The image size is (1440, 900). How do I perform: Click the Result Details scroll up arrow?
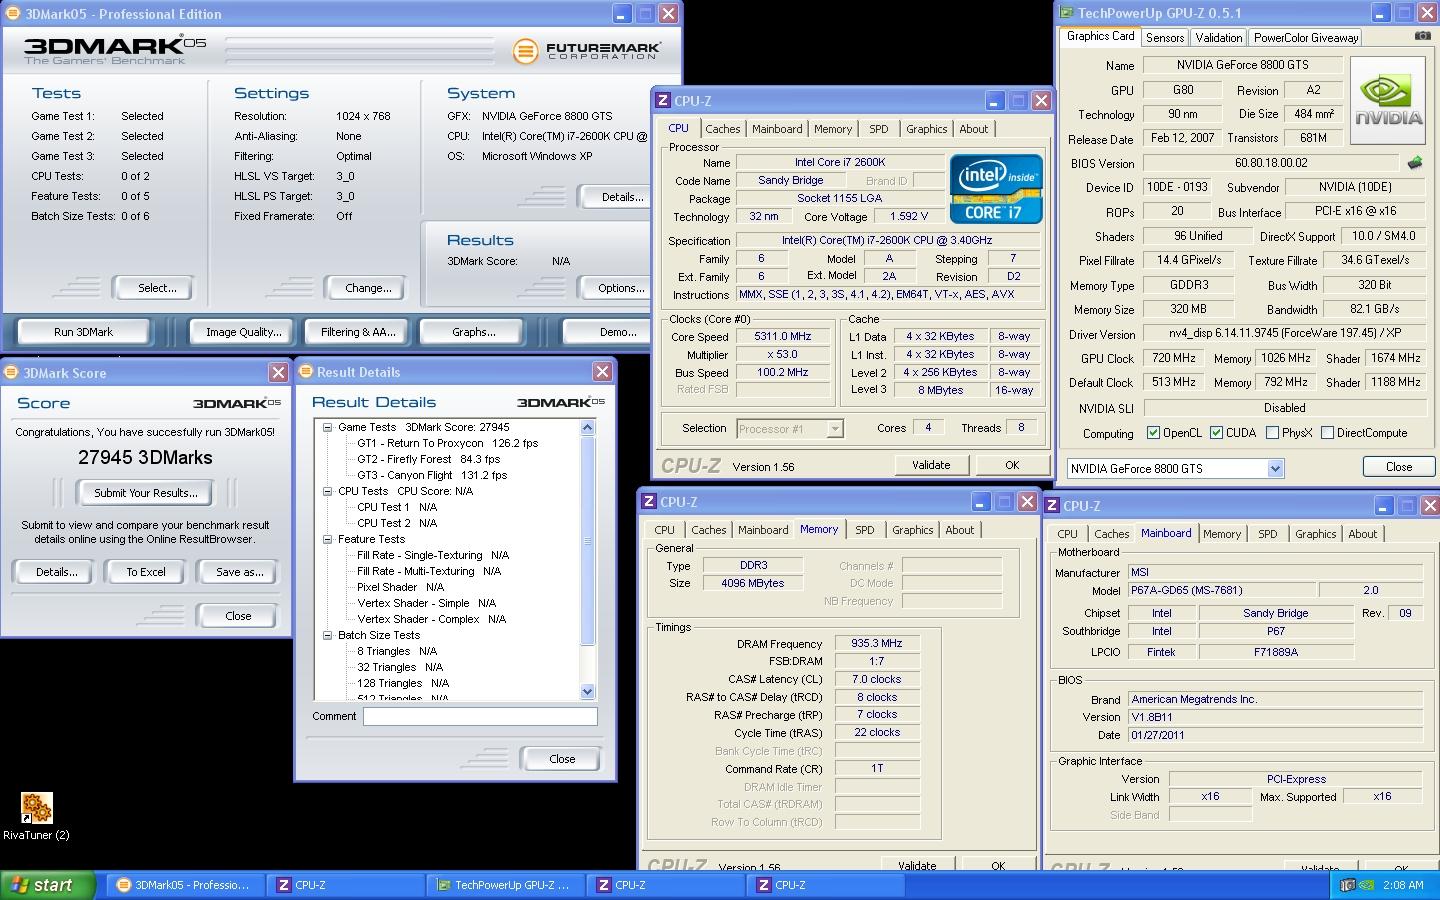pos(587,427)
